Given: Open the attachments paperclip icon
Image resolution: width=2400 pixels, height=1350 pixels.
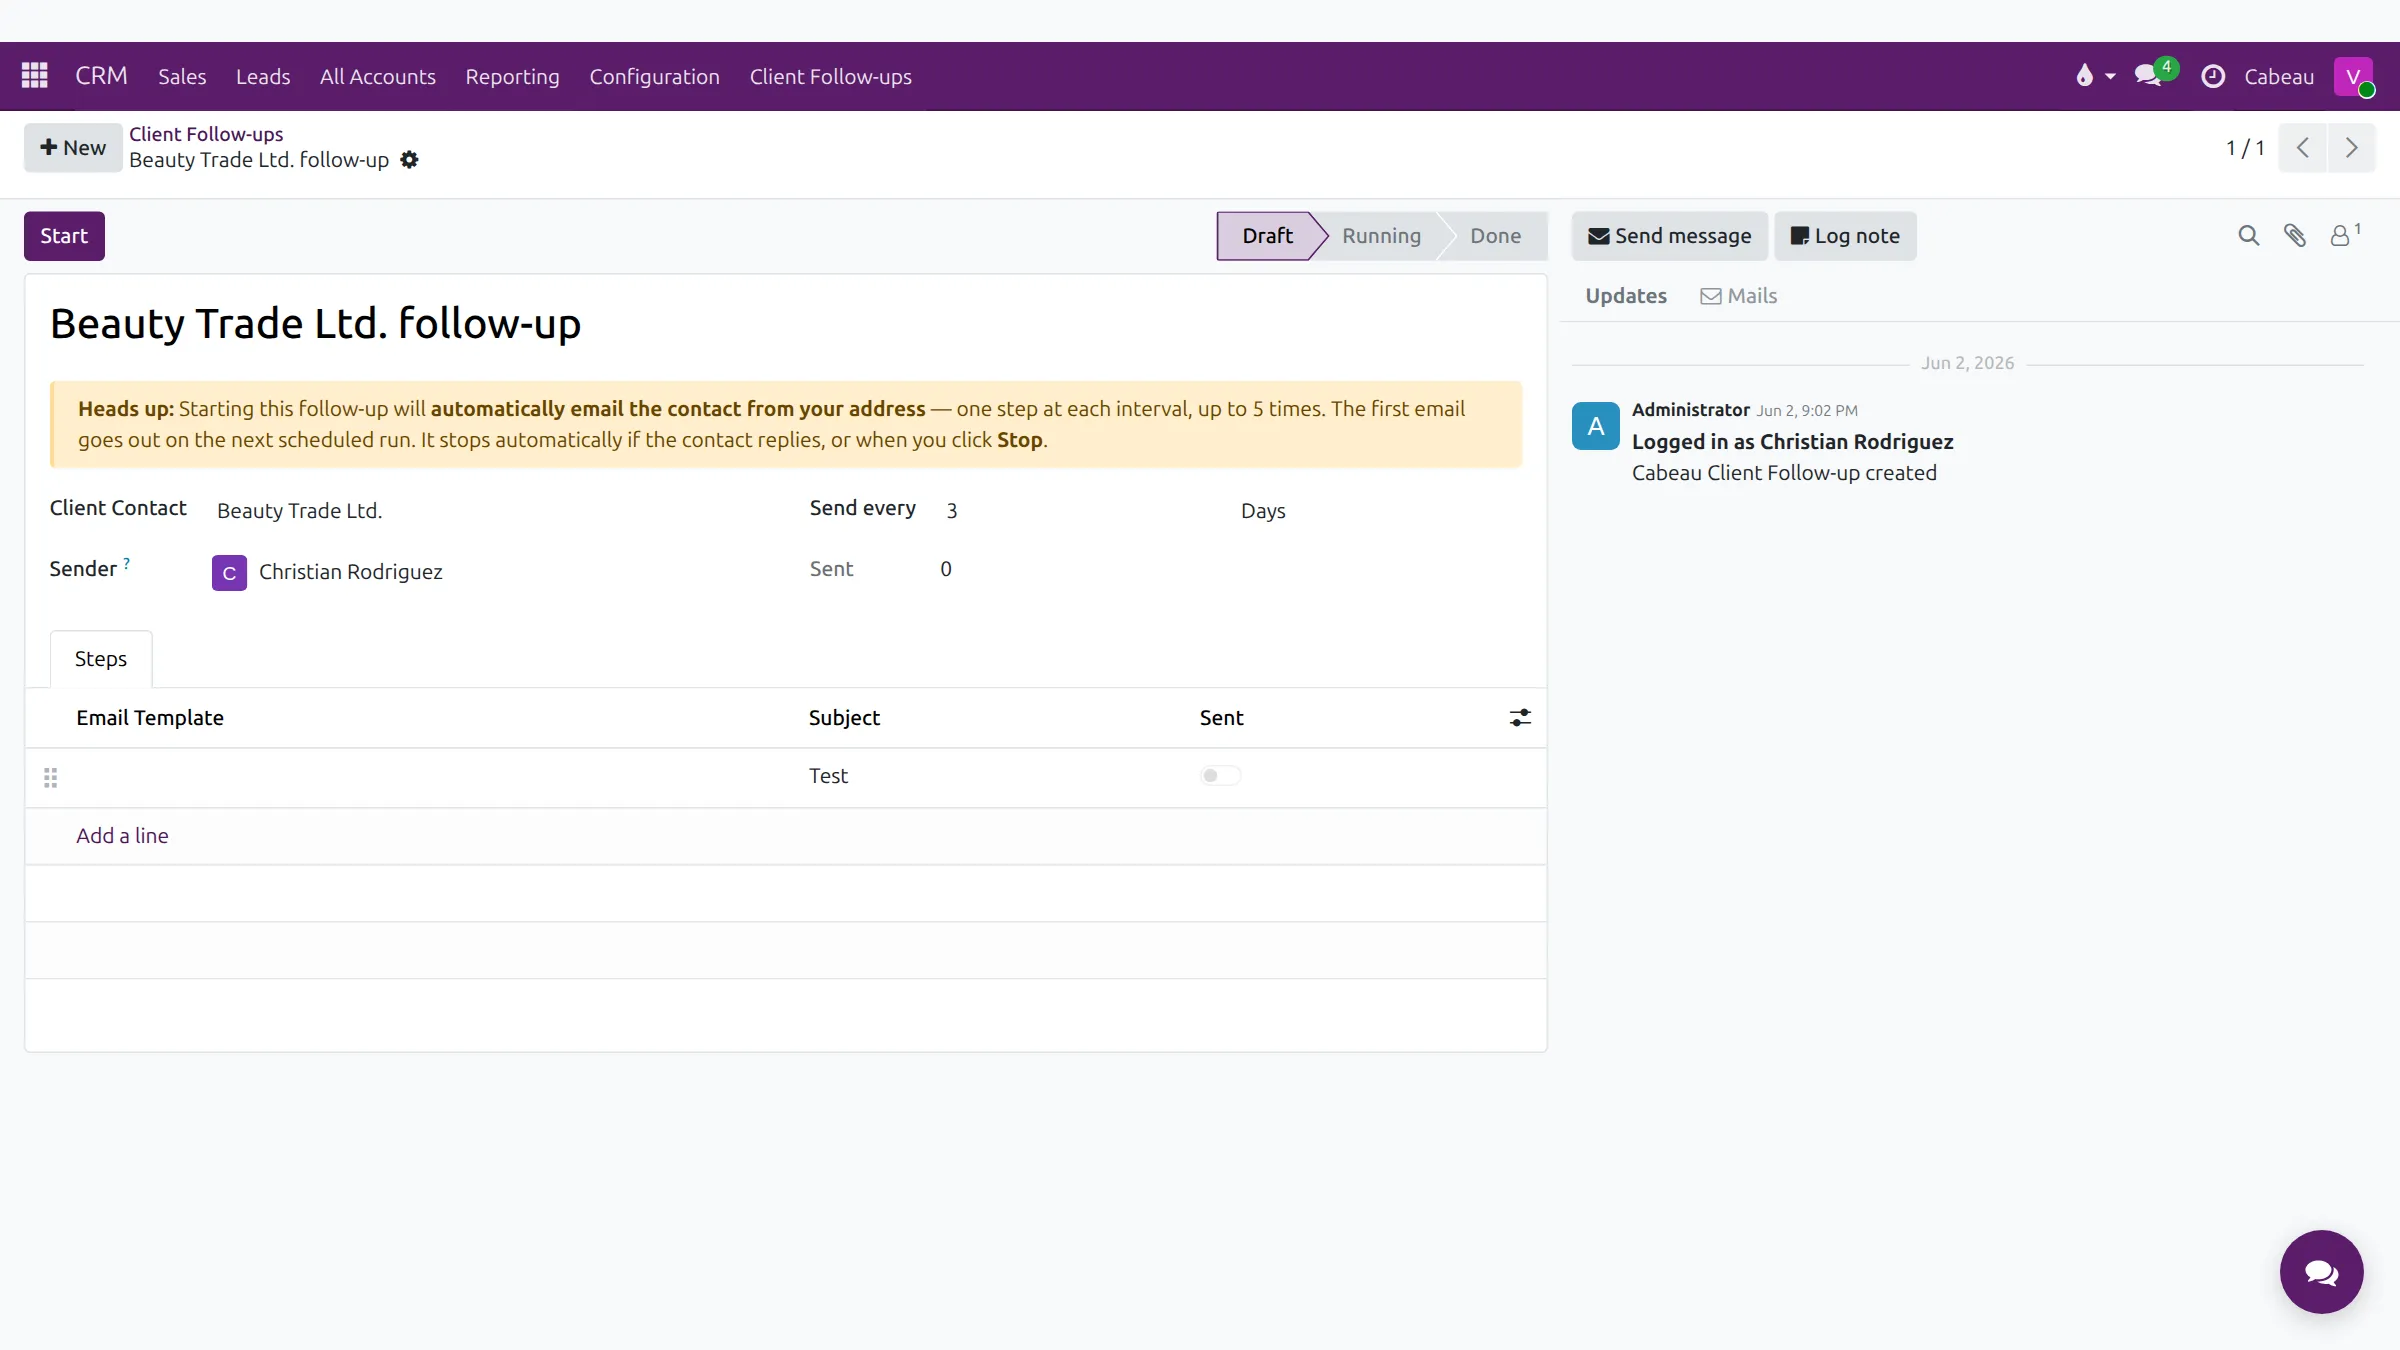Looking at the screenshot, I should [x=2295, y=236].
